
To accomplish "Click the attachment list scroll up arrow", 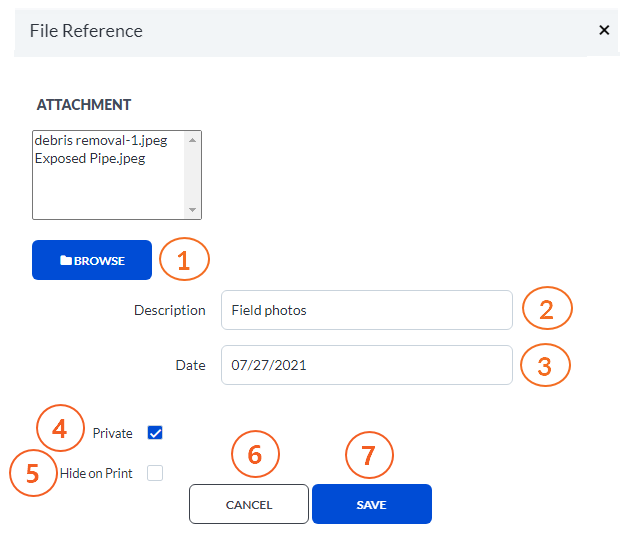I will tap(193, 140).
